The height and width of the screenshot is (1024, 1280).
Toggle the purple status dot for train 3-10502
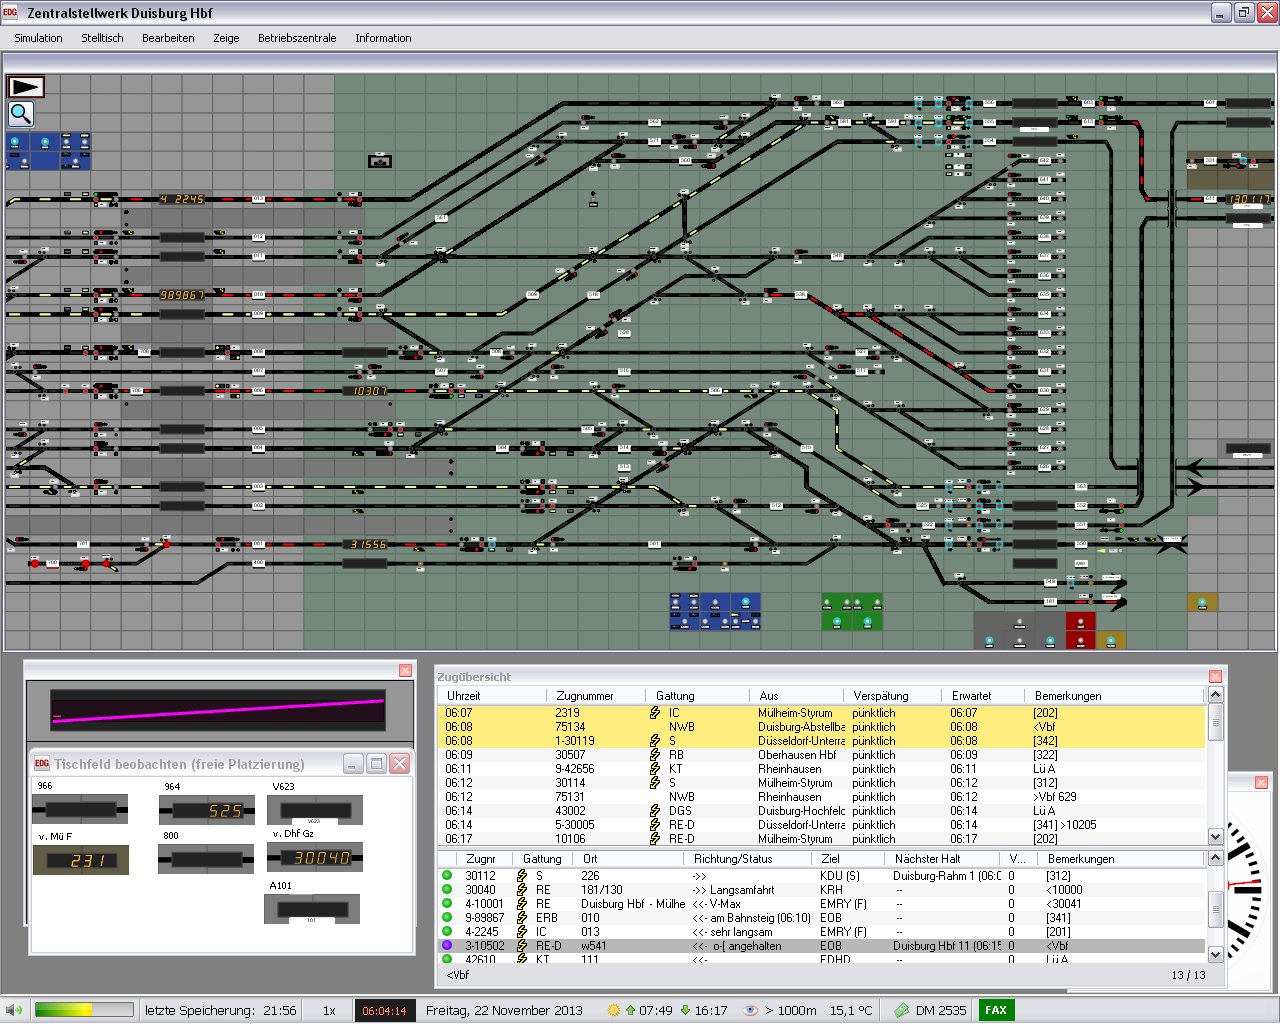(447, 945)
